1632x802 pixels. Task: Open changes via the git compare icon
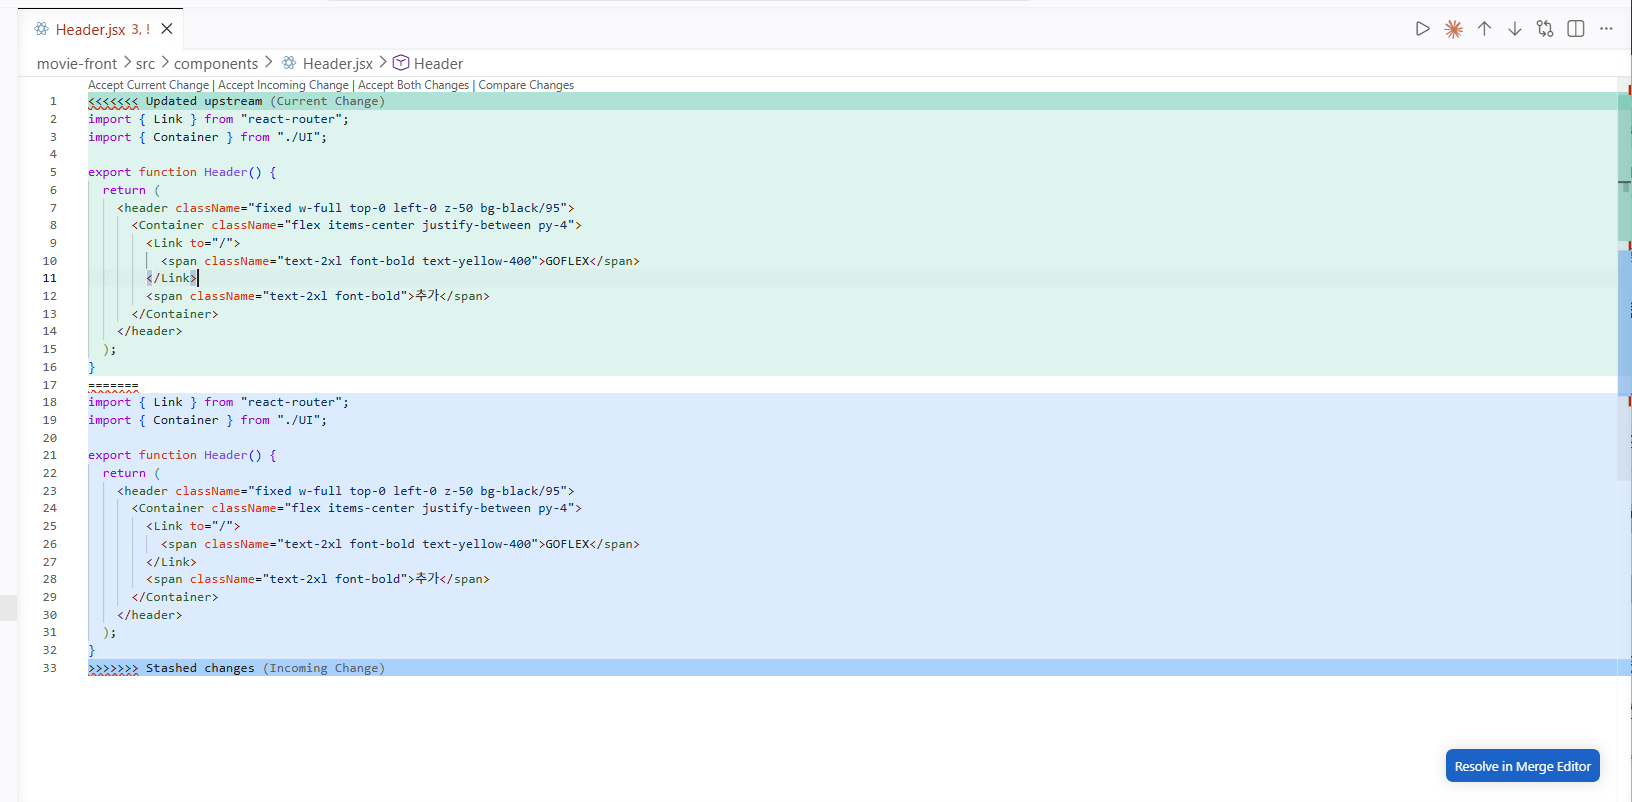click(1545, 29)
